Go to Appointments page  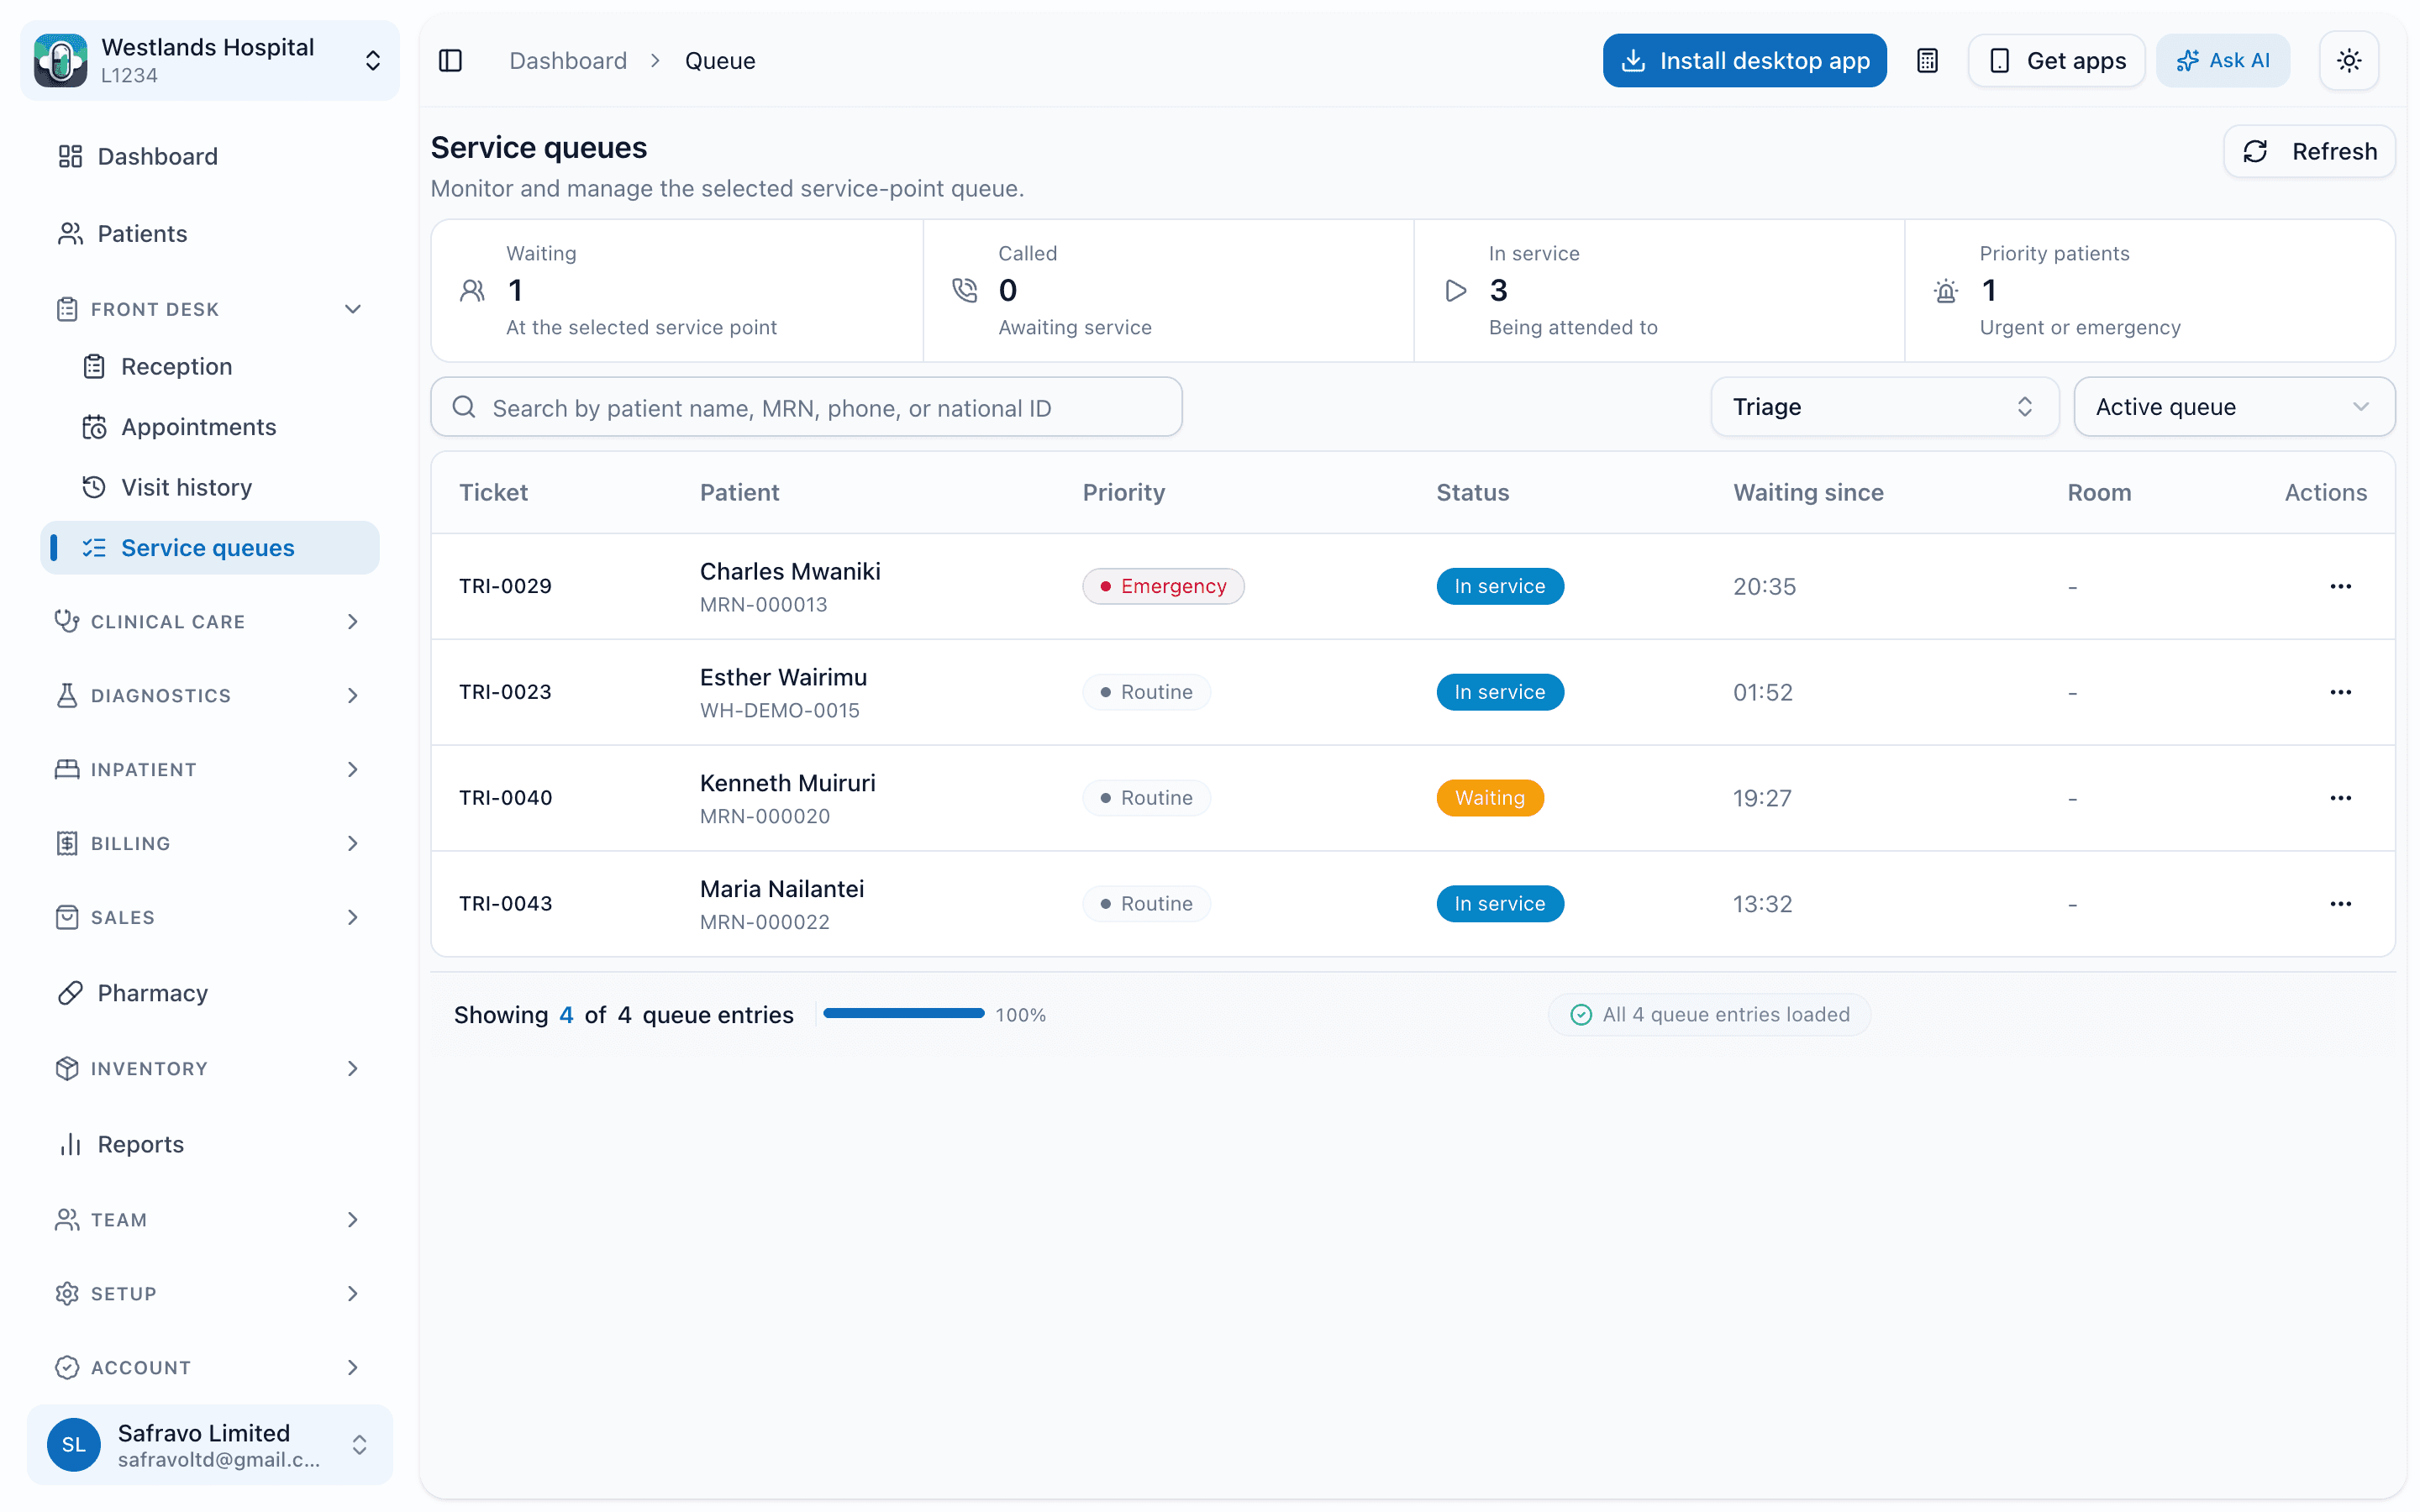point(210,427)
